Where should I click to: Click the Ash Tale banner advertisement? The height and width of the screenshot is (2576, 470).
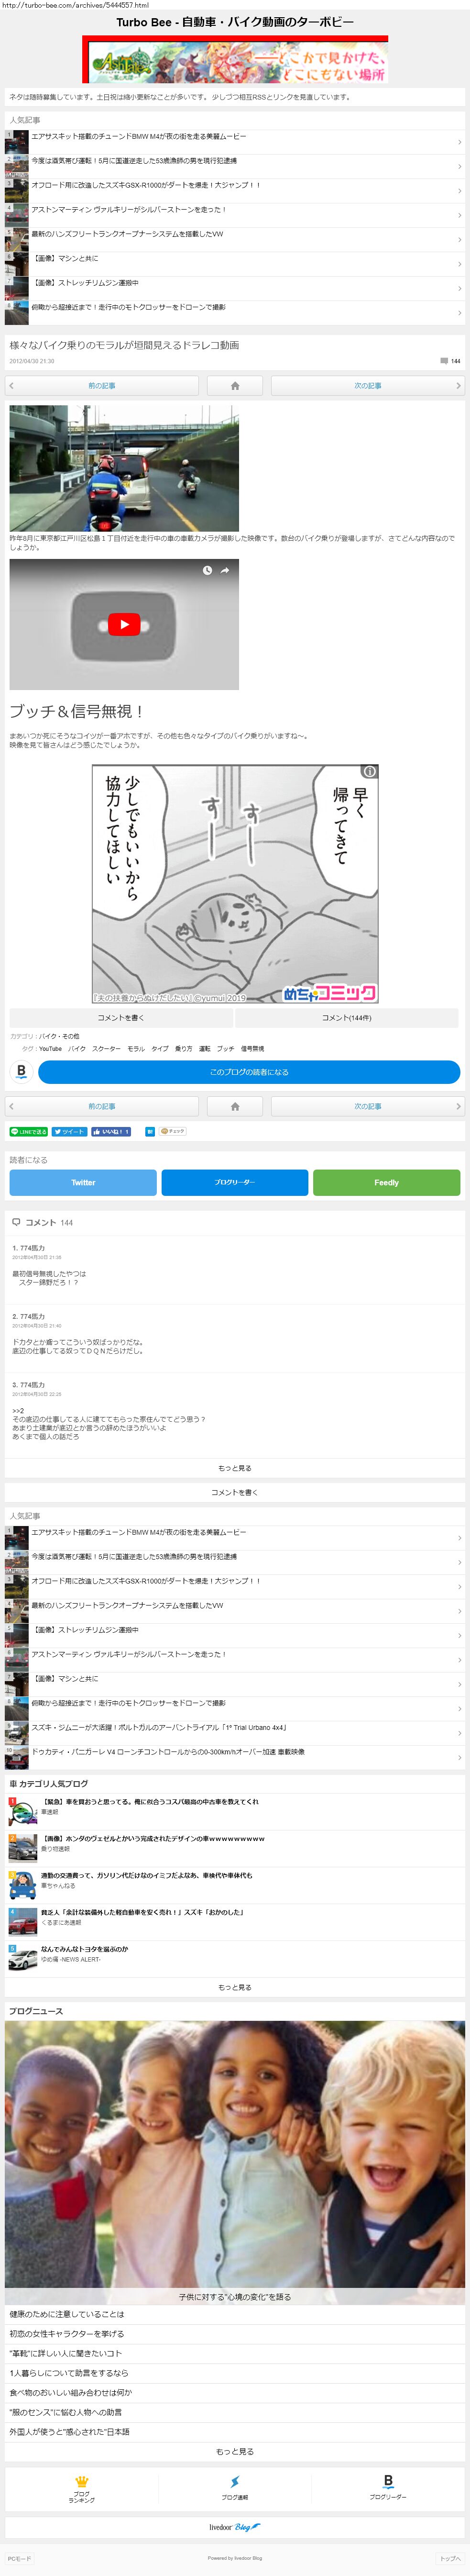pos(235,59)
